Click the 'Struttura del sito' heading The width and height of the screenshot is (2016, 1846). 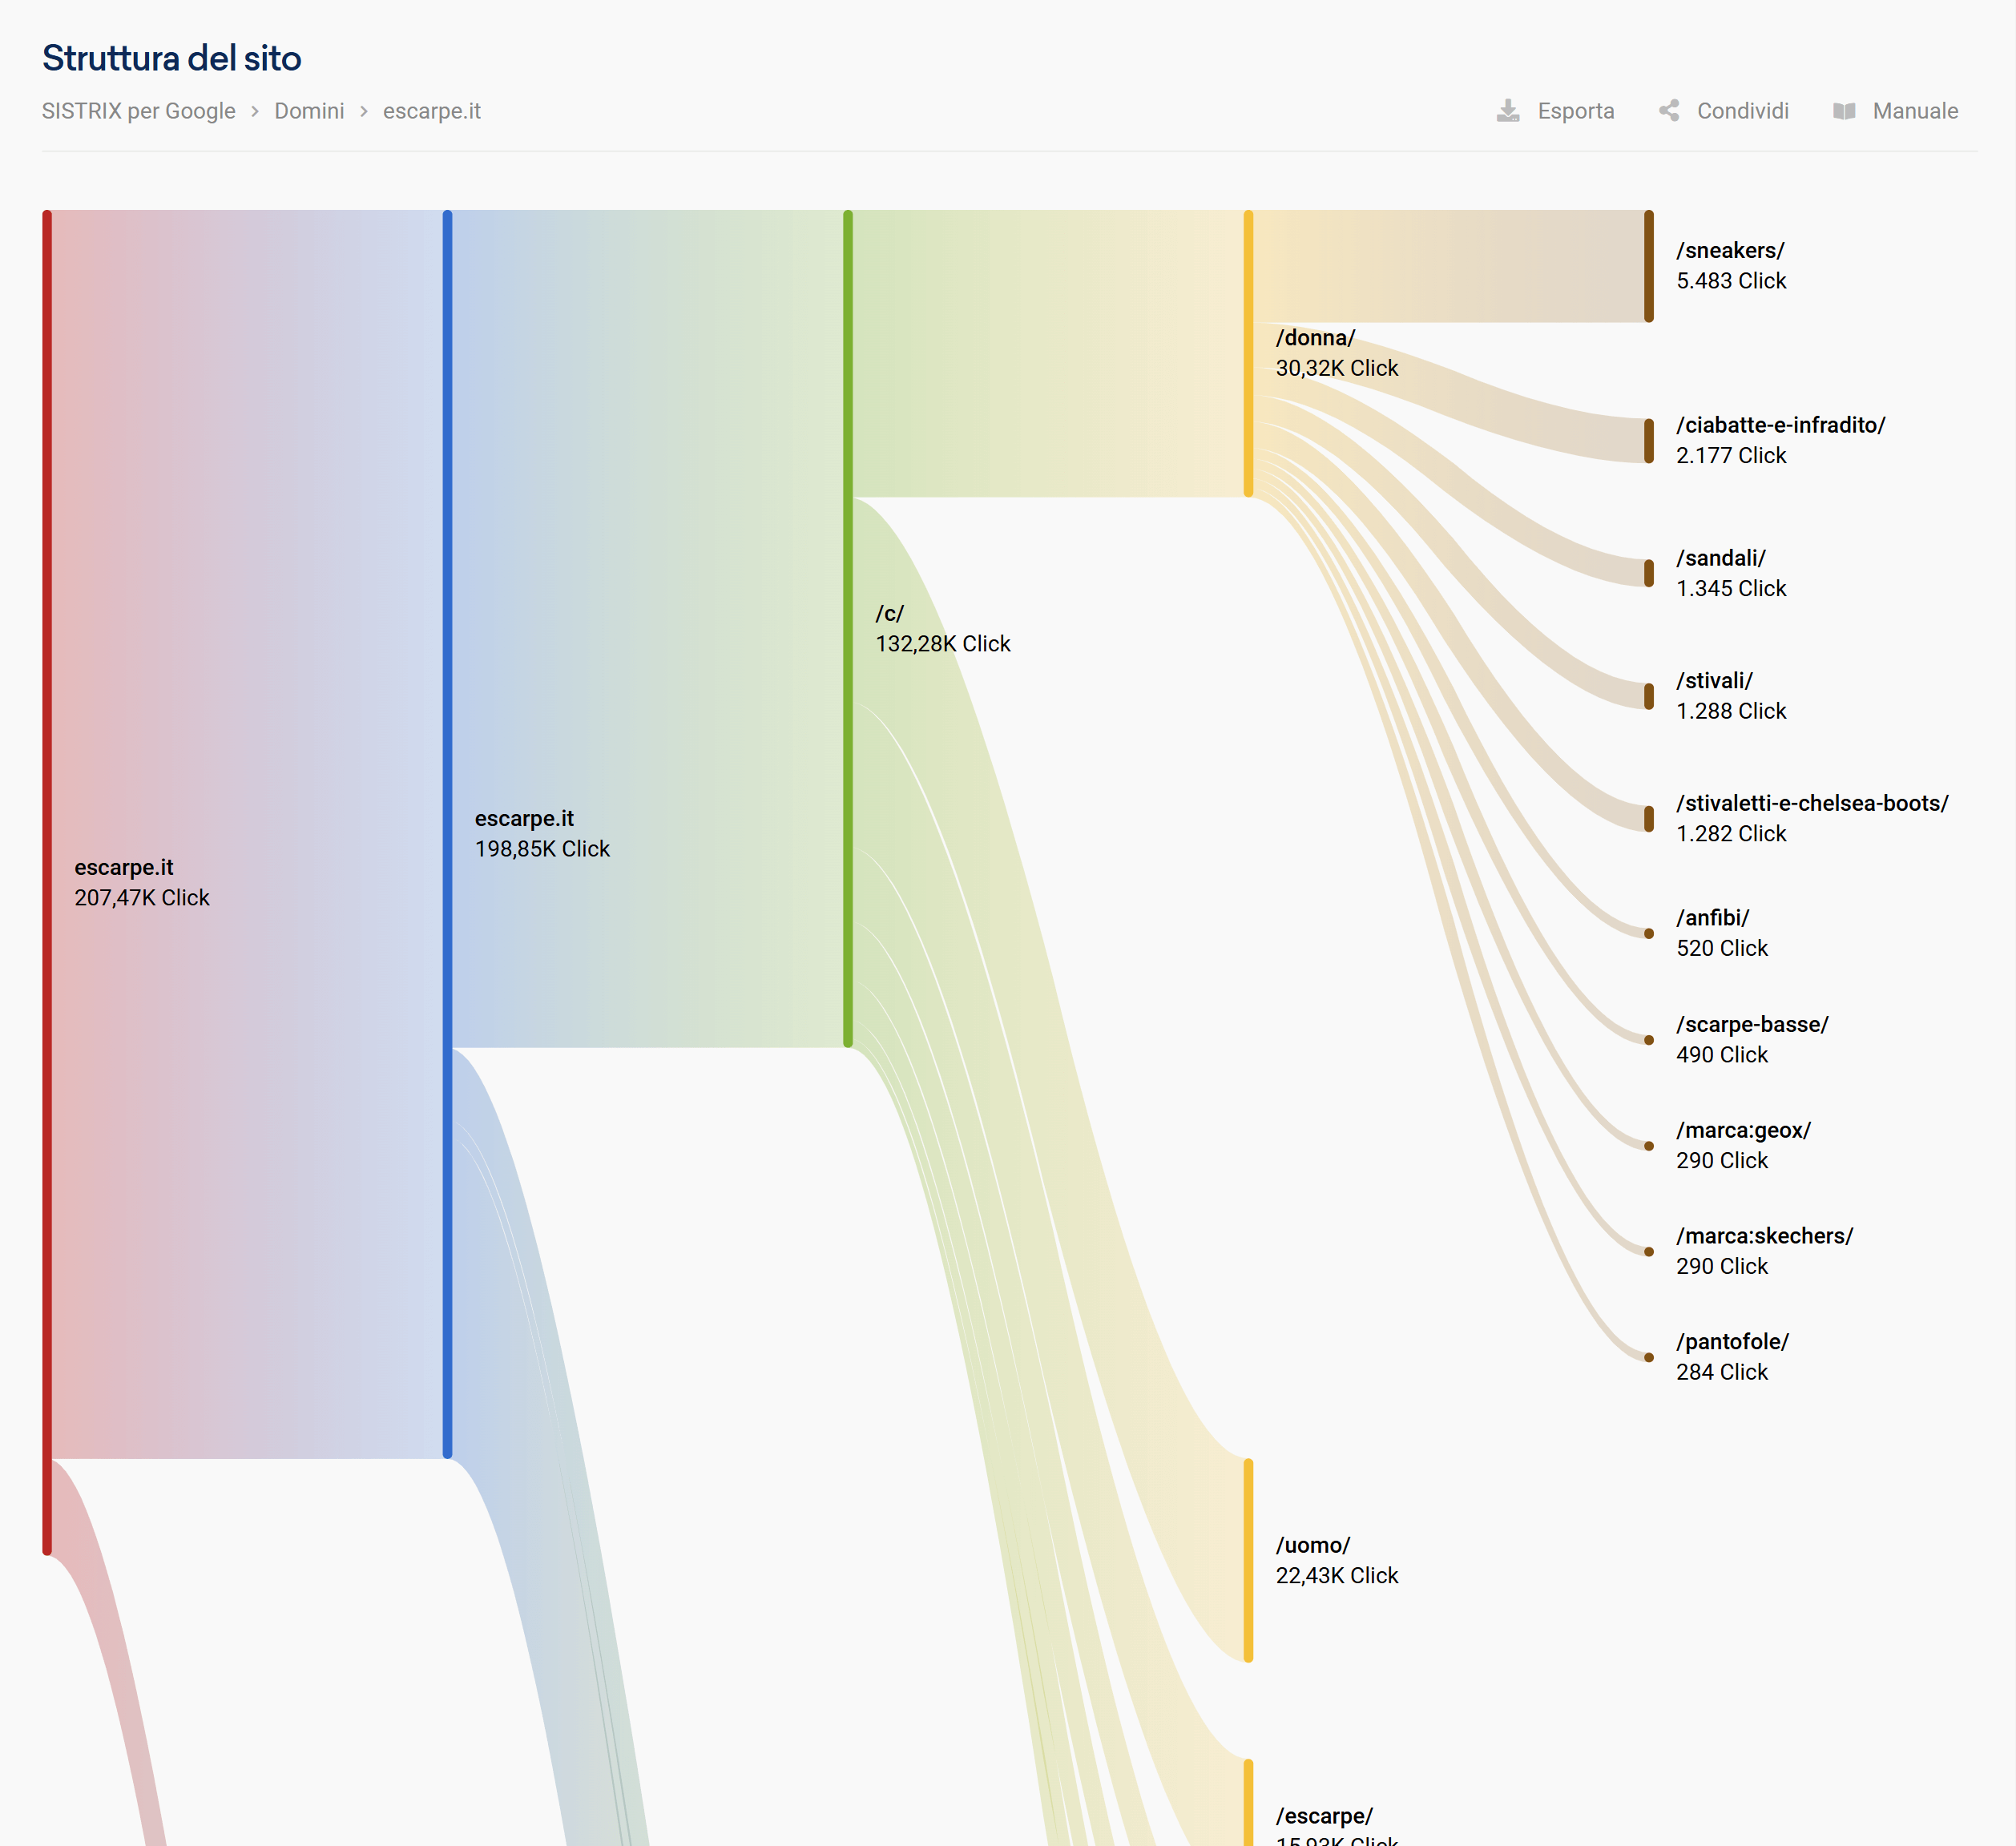(172, 58)
